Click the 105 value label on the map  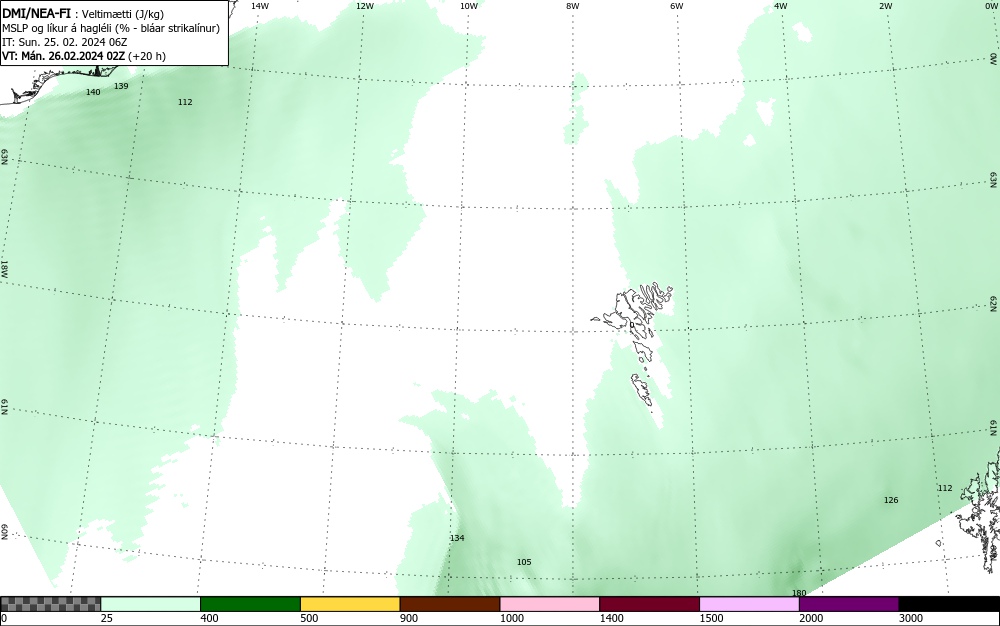[x=524, y=562]
